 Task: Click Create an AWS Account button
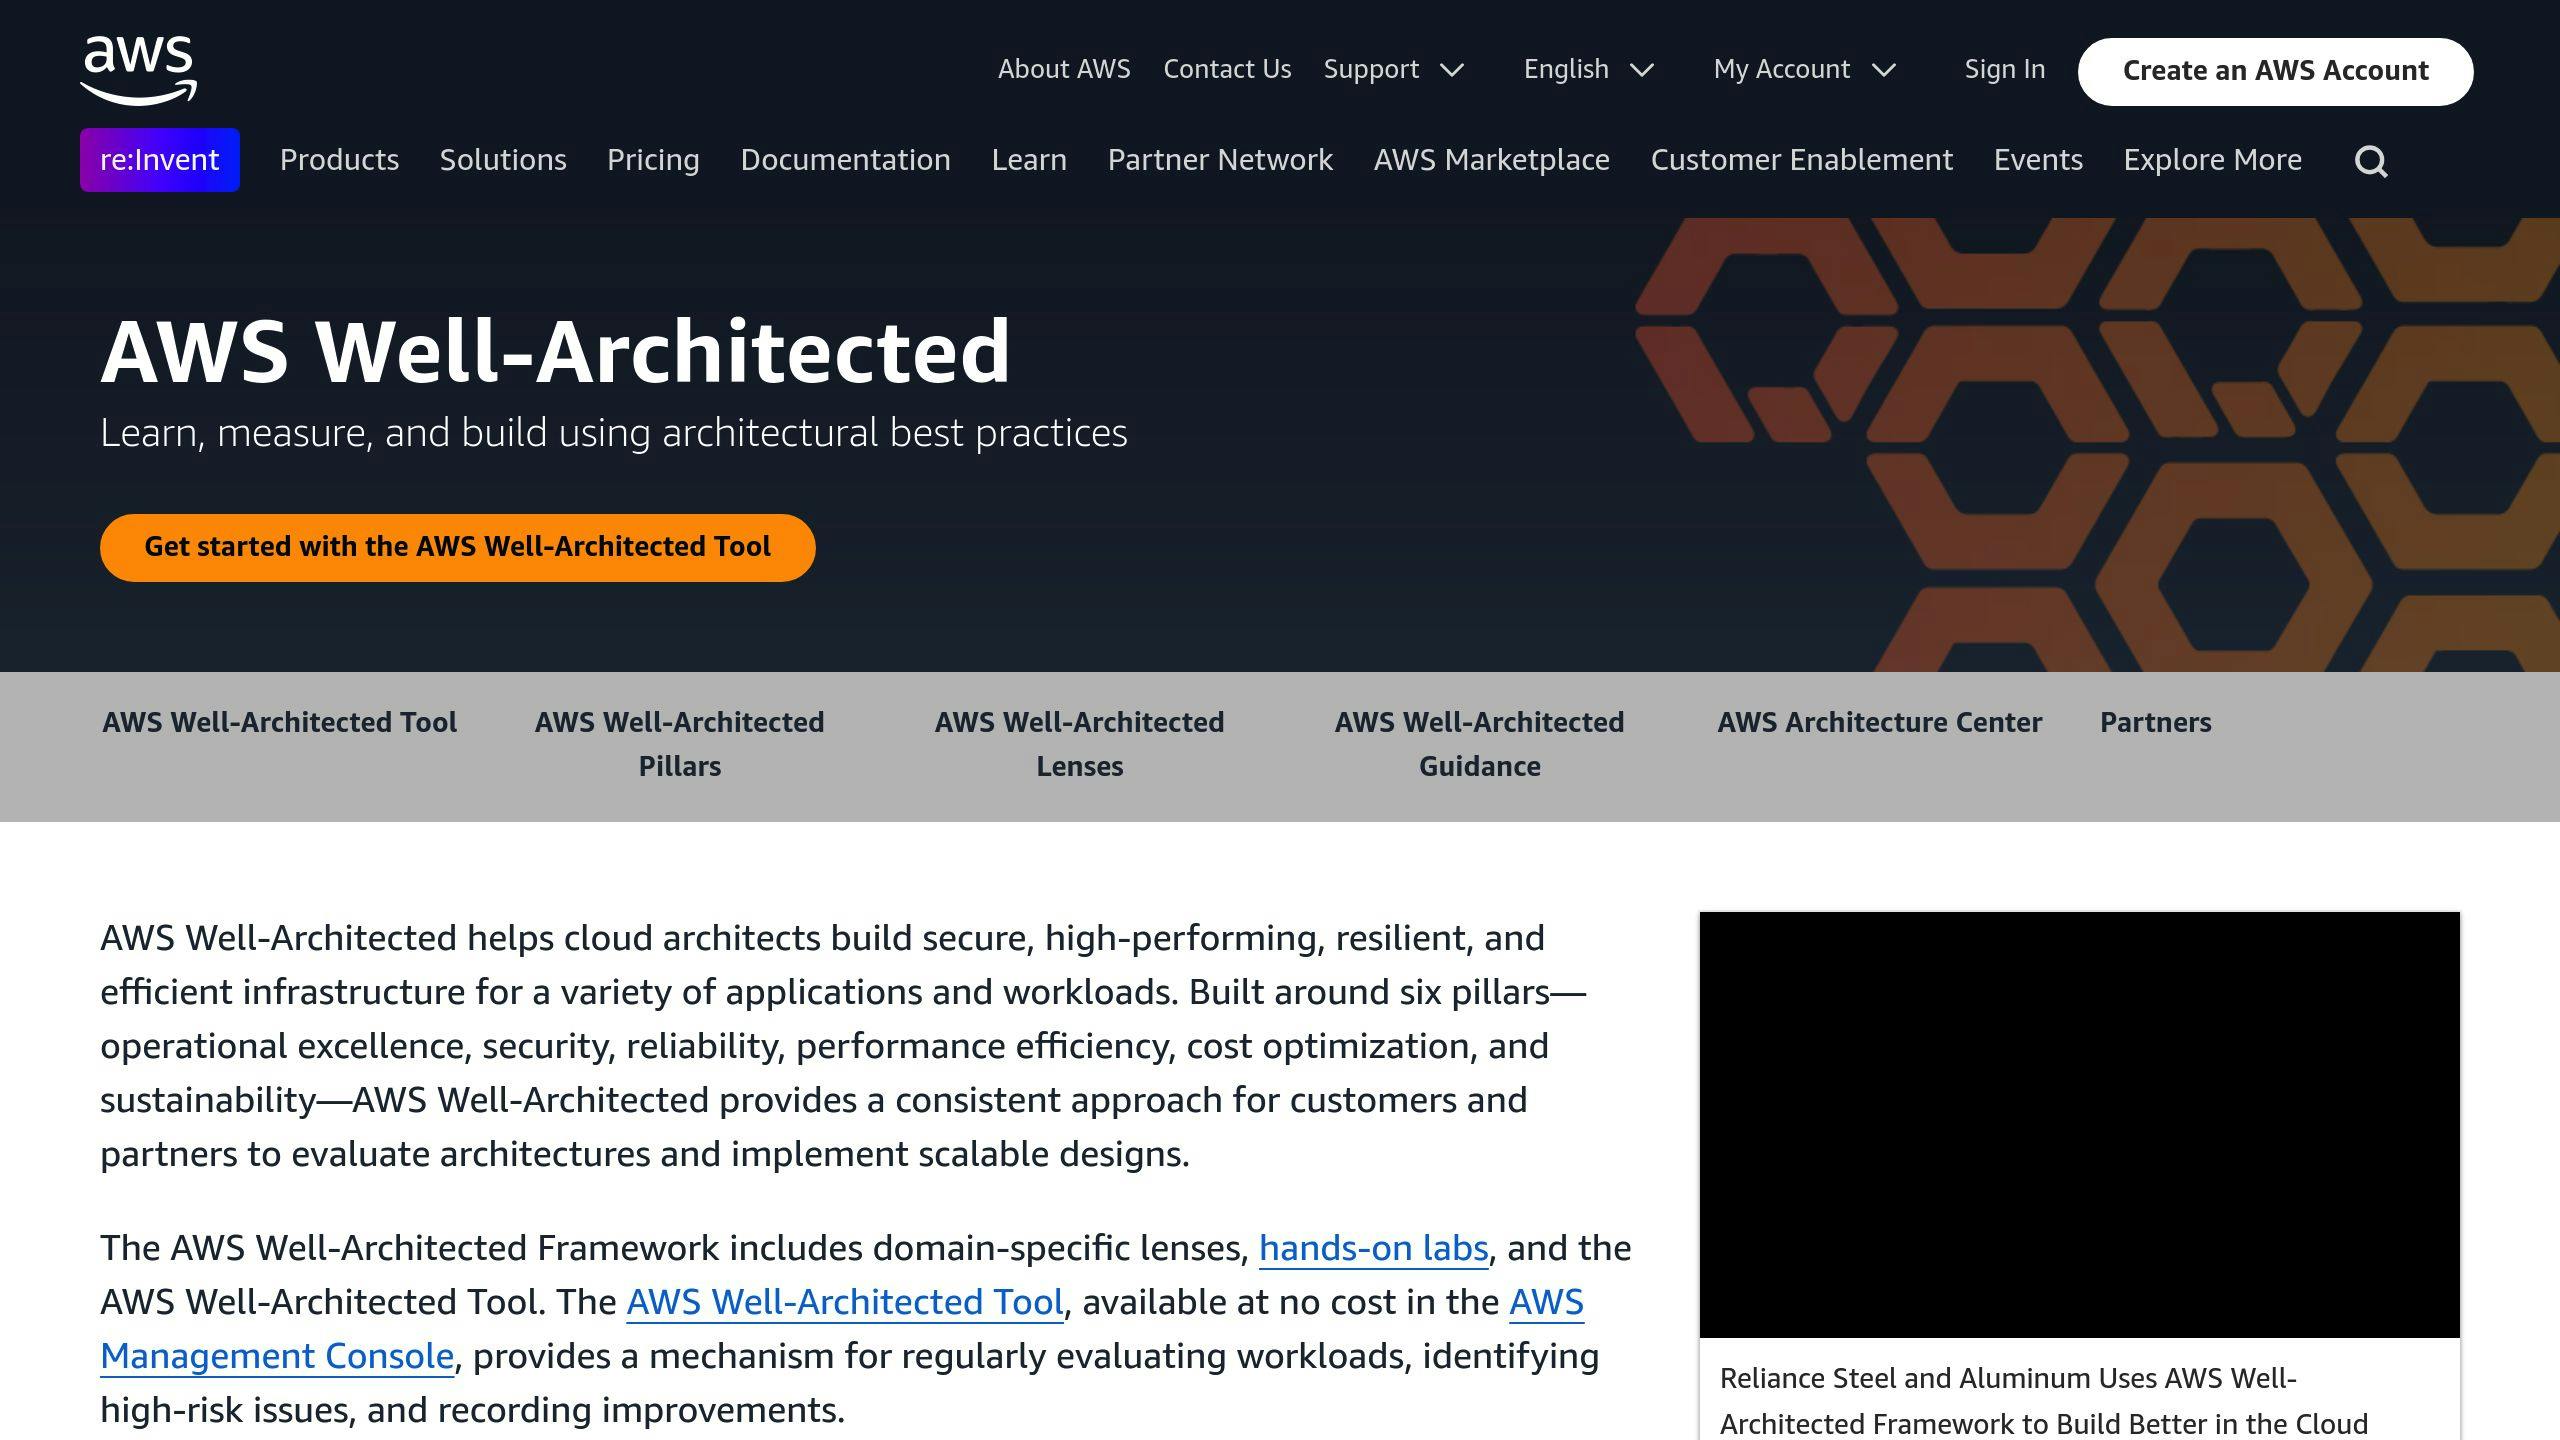[x=2276, y=71]
